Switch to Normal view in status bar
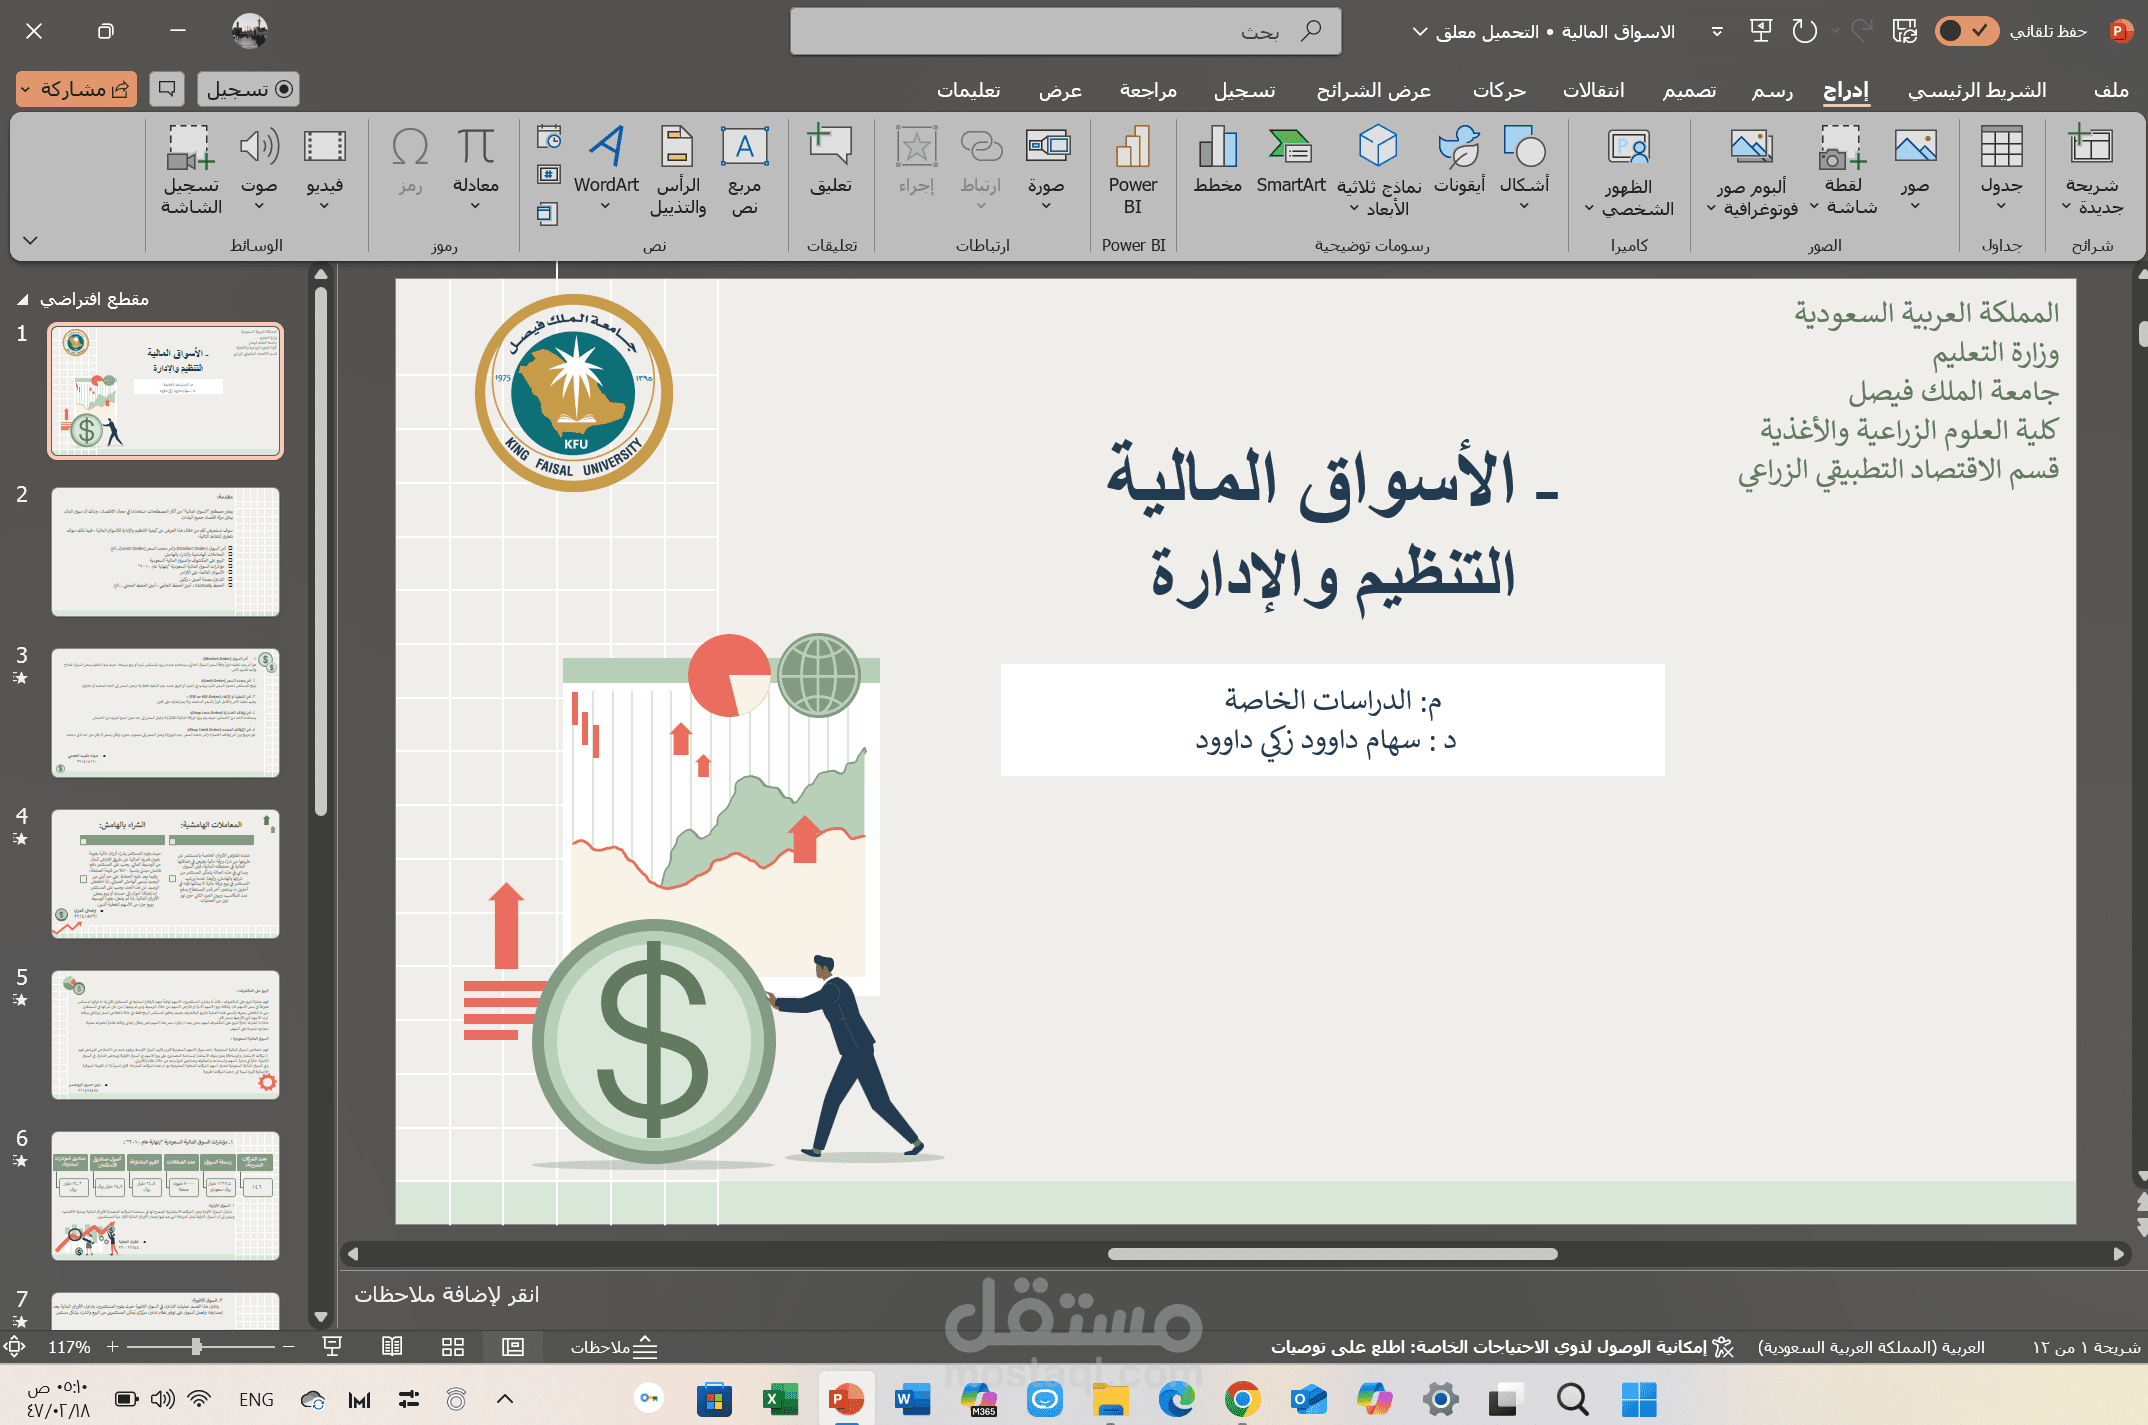 tap(513, 1347)
